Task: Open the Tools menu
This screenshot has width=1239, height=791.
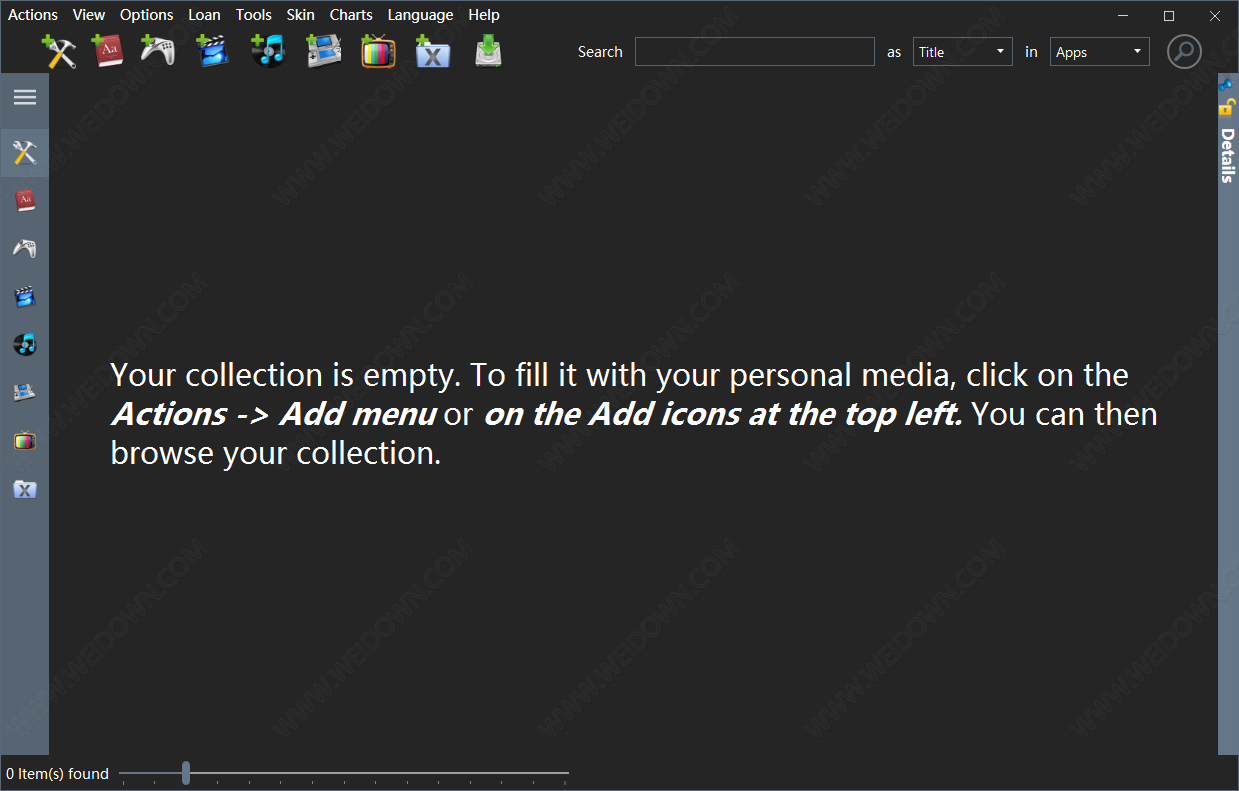Action: click(x=254, y=15)
